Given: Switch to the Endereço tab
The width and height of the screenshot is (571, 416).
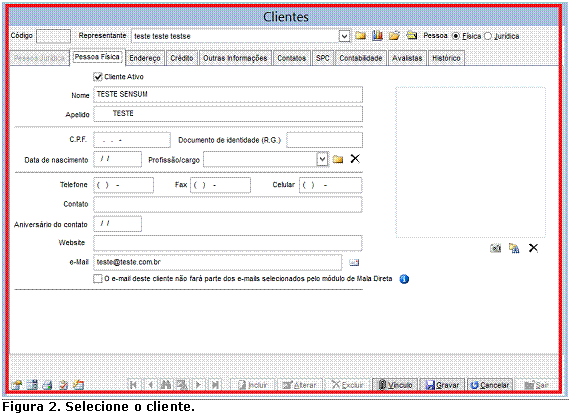Looking at the screenshot, I should [145, 58].
